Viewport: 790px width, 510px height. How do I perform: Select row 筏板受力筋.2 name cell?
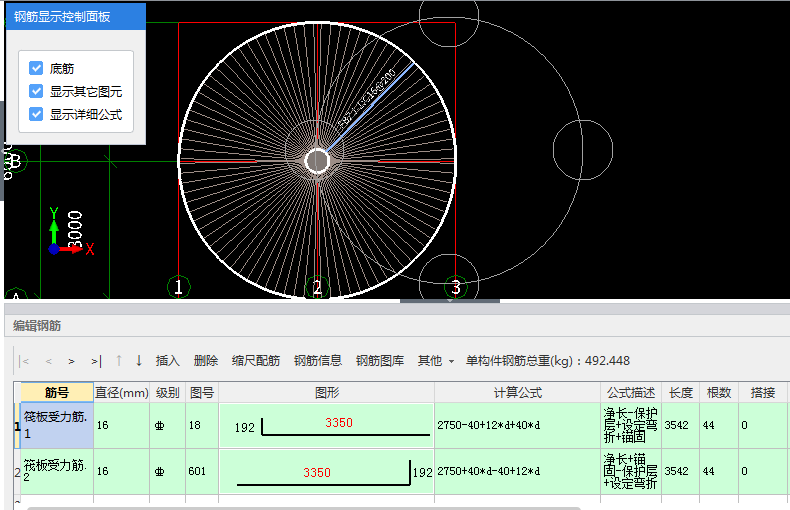[57, 471]
